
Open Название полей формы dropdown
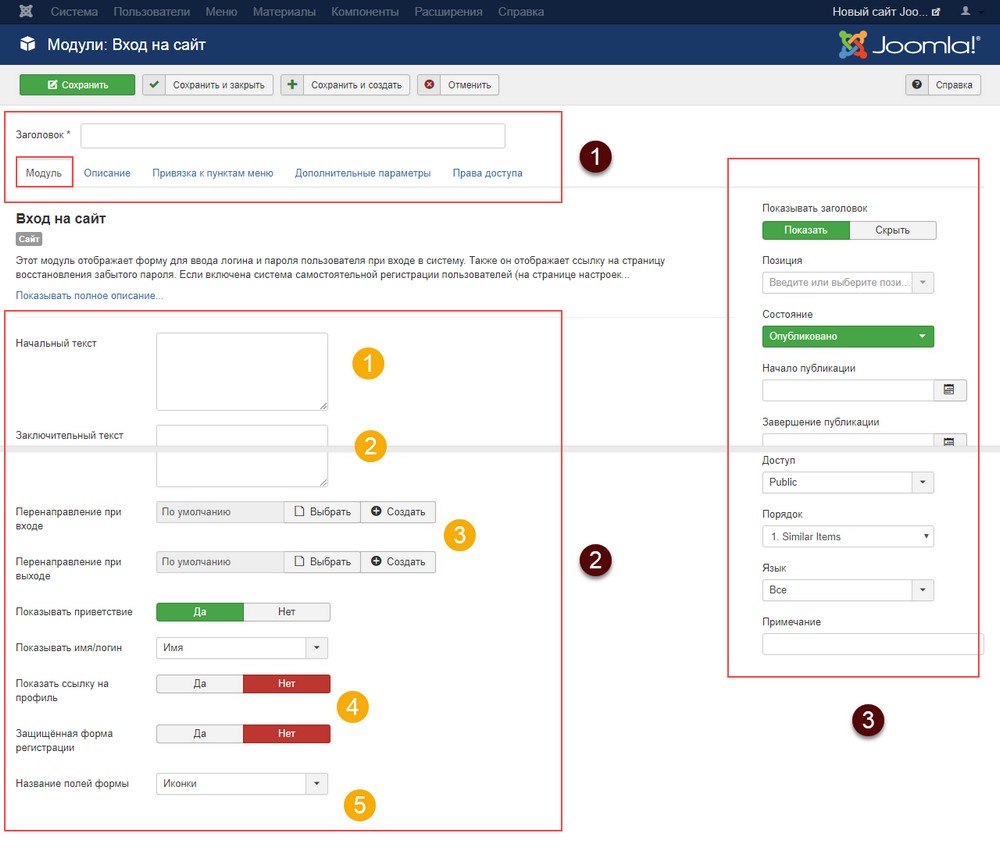click(242, 784)
